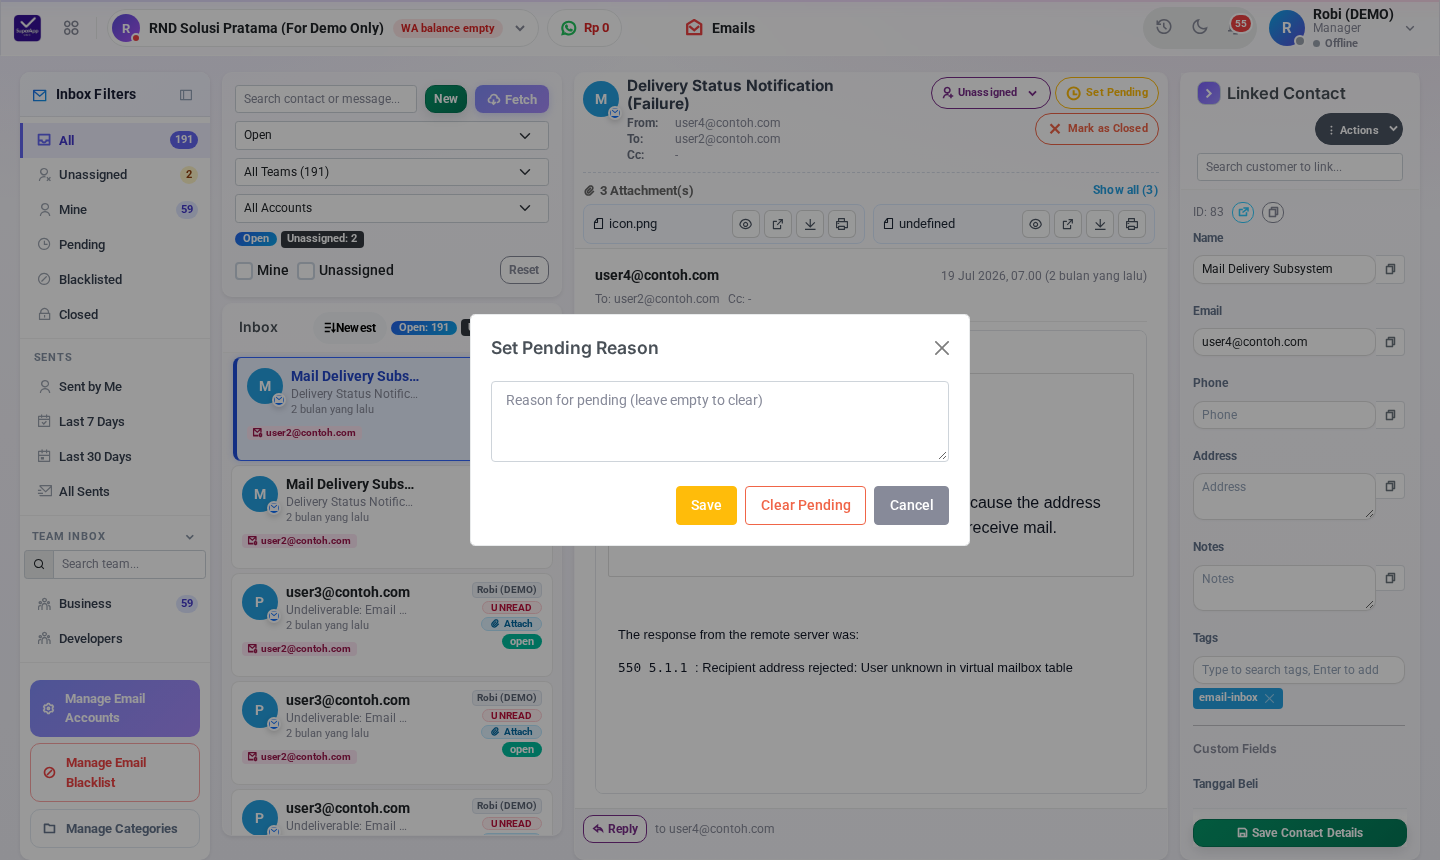Download the undefined attachment

tap(1100, 224)
